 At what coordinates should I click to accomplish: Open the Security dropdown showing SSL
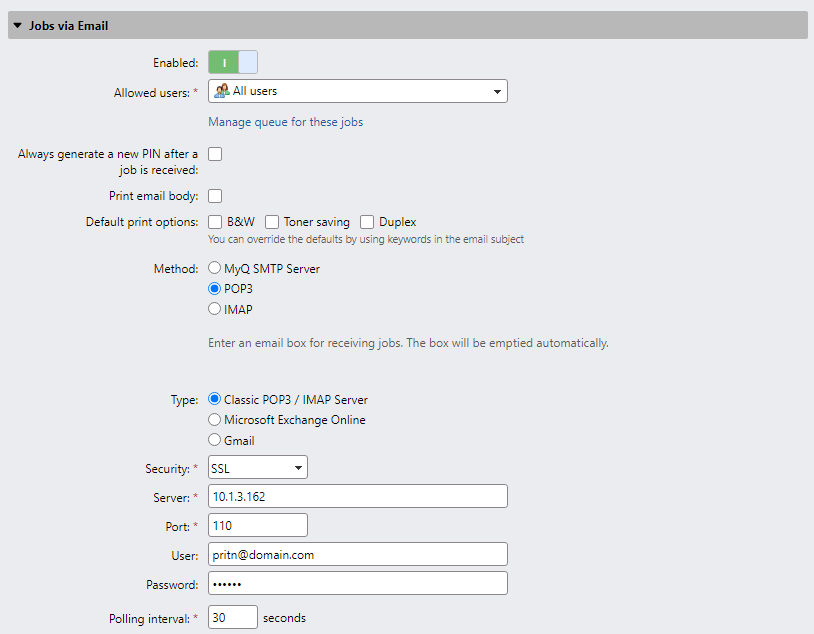(x=299, y=467)
